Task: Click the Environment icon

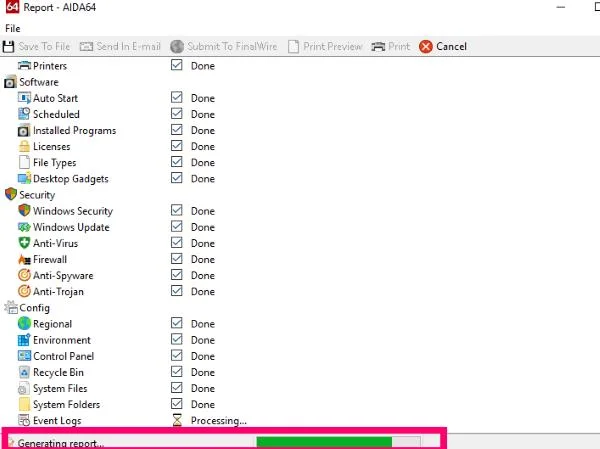Action: click(x=24, y=340)
